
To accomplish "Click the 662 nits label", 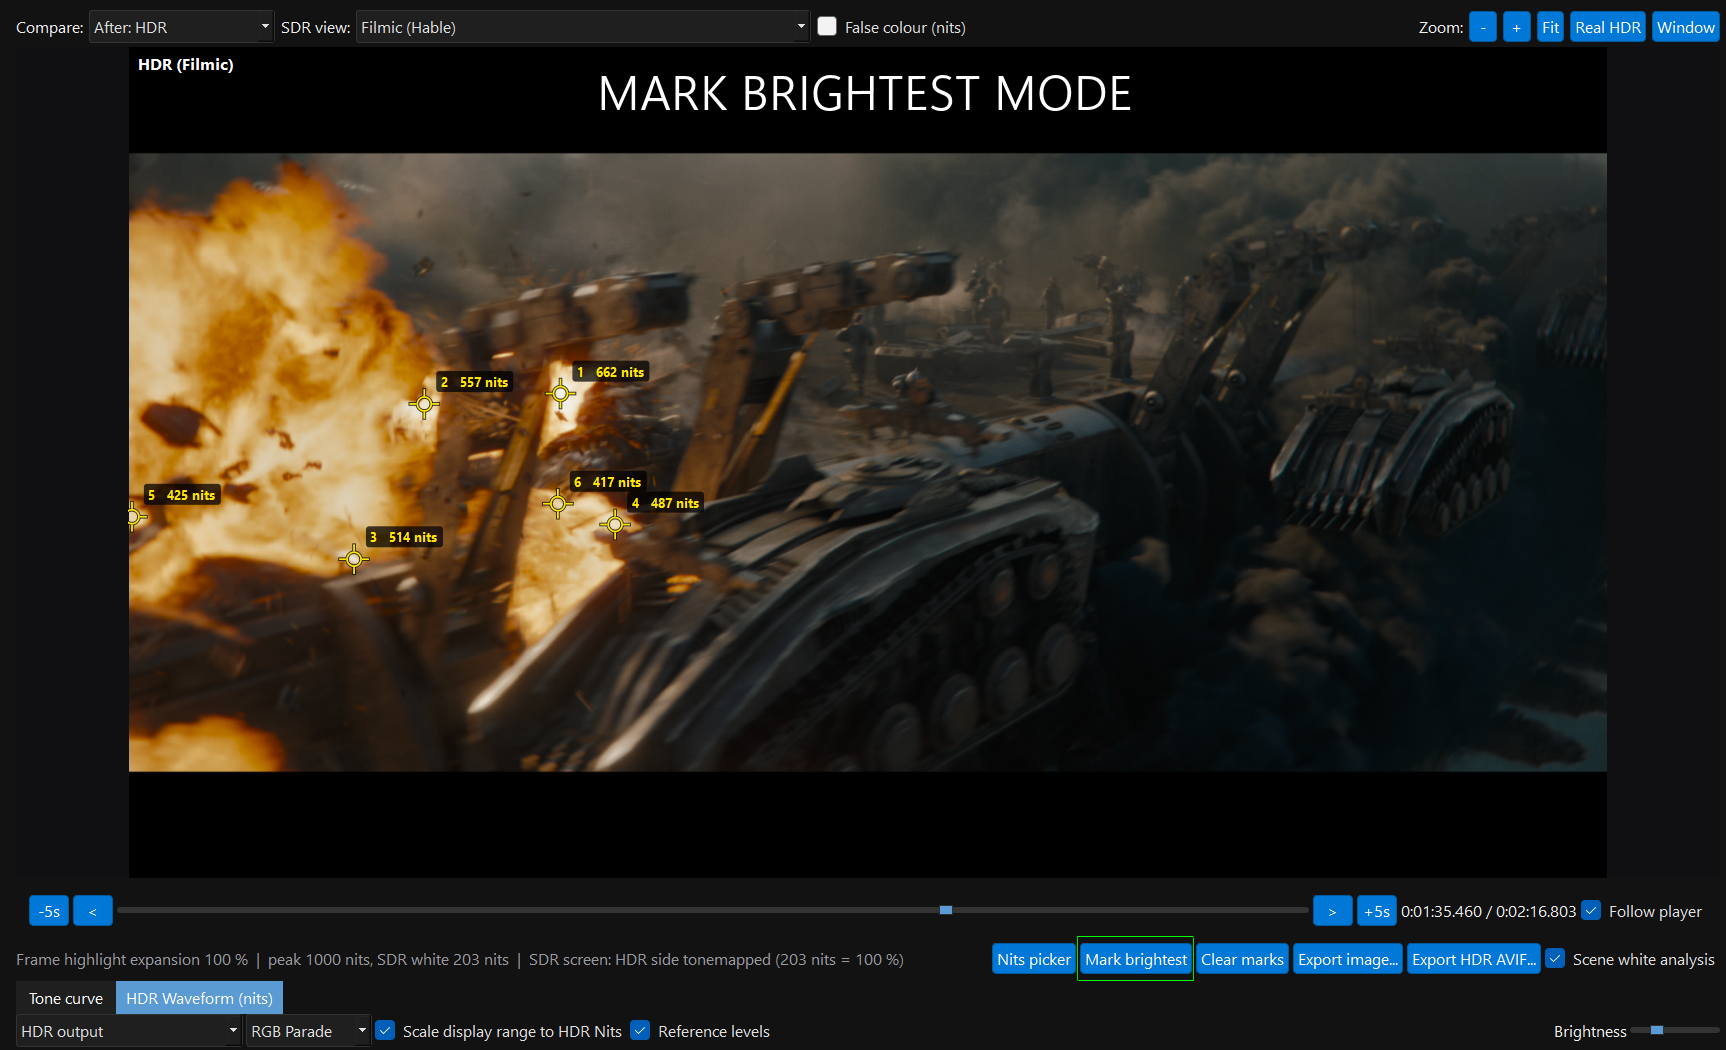I will pyautogui.click(x=610, y=372).
